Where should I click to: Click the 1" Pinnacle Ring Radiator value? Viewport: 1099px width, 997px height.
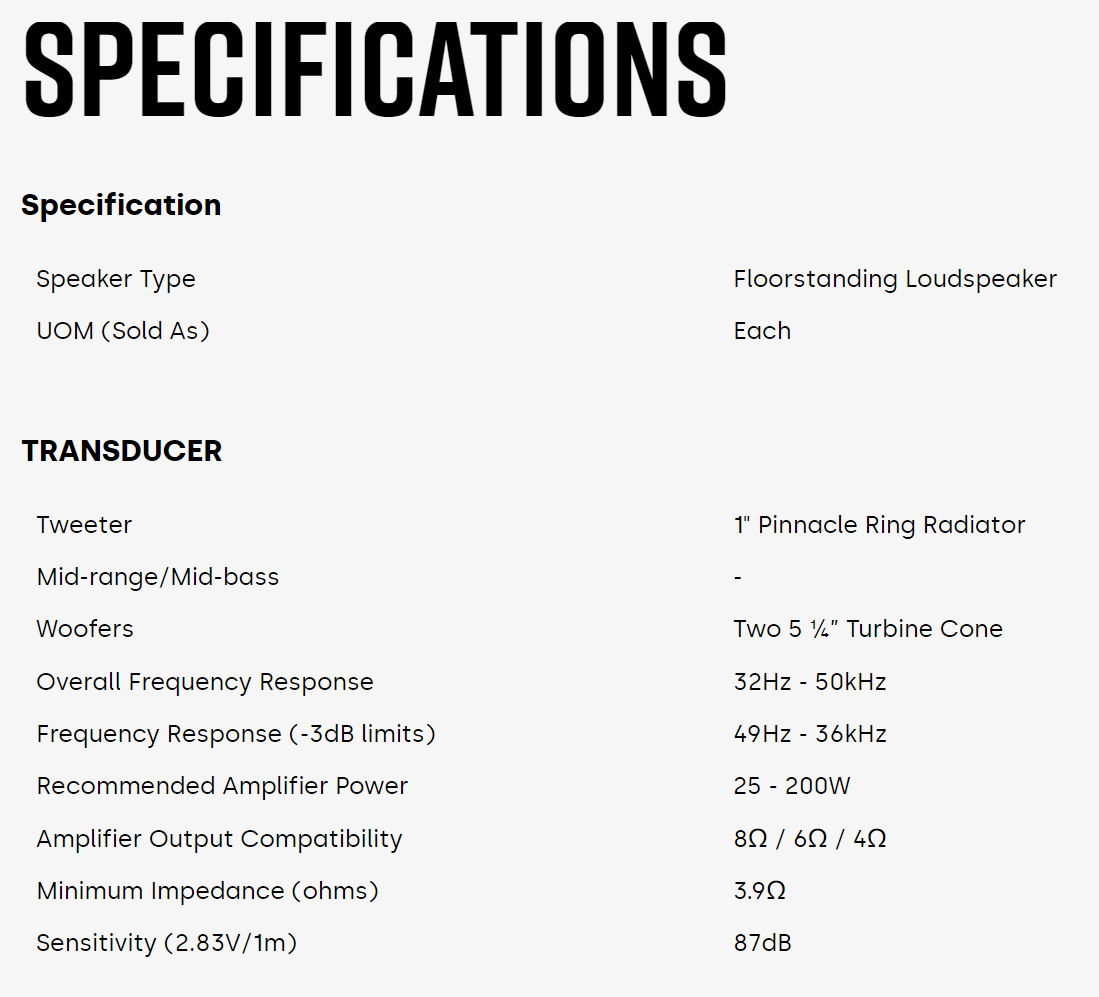tap(879, 525)
